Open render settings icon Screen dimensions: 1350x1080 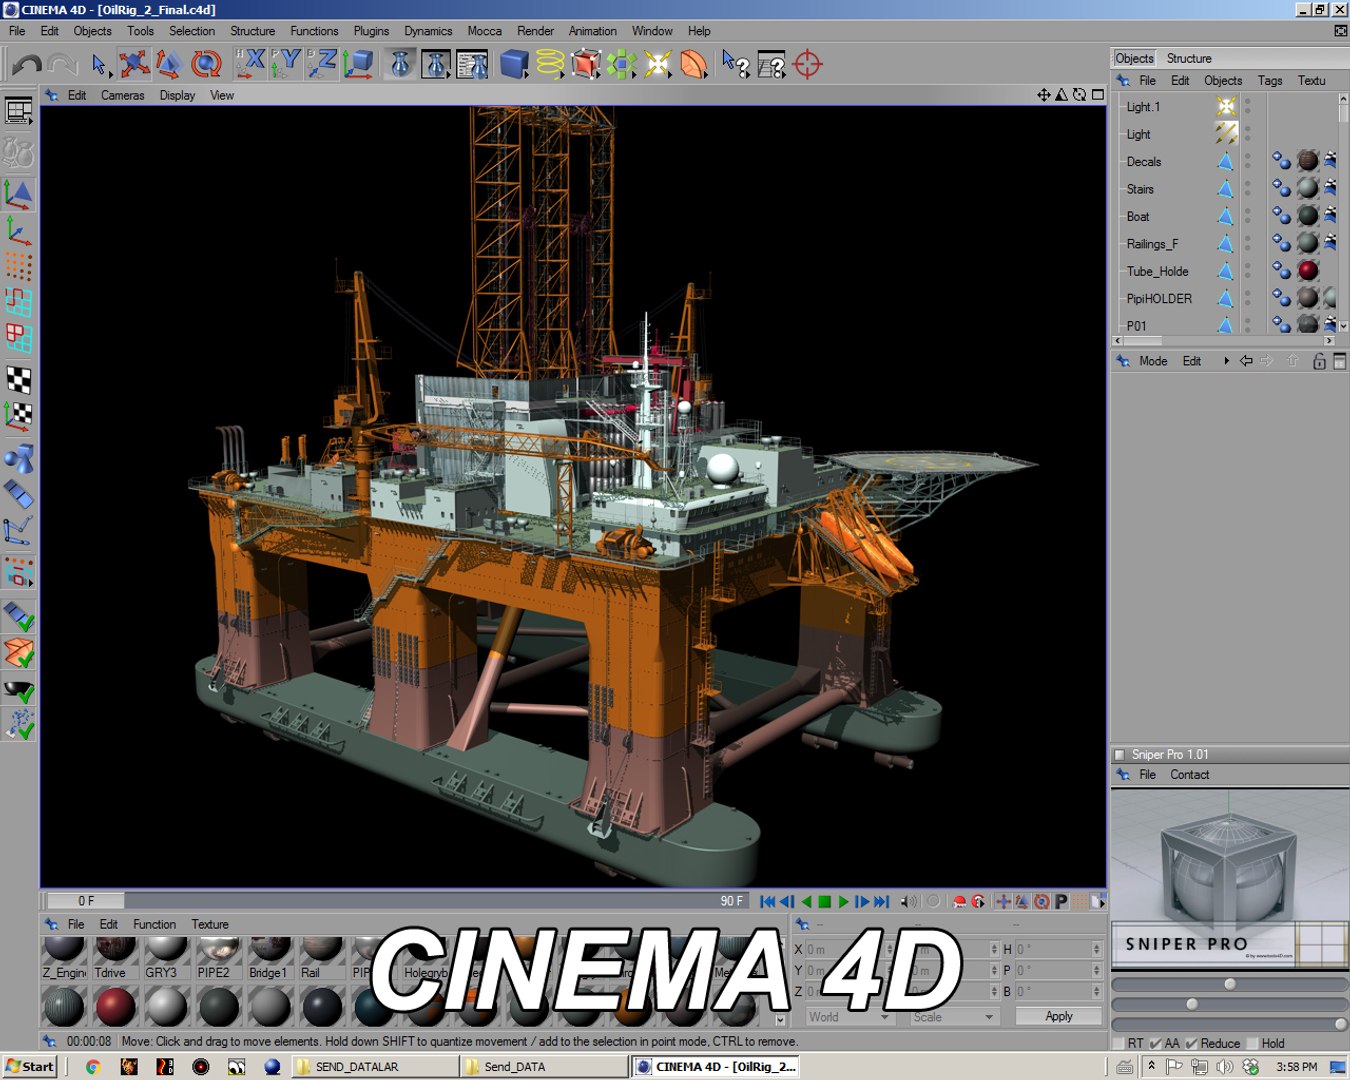[472, 65]
